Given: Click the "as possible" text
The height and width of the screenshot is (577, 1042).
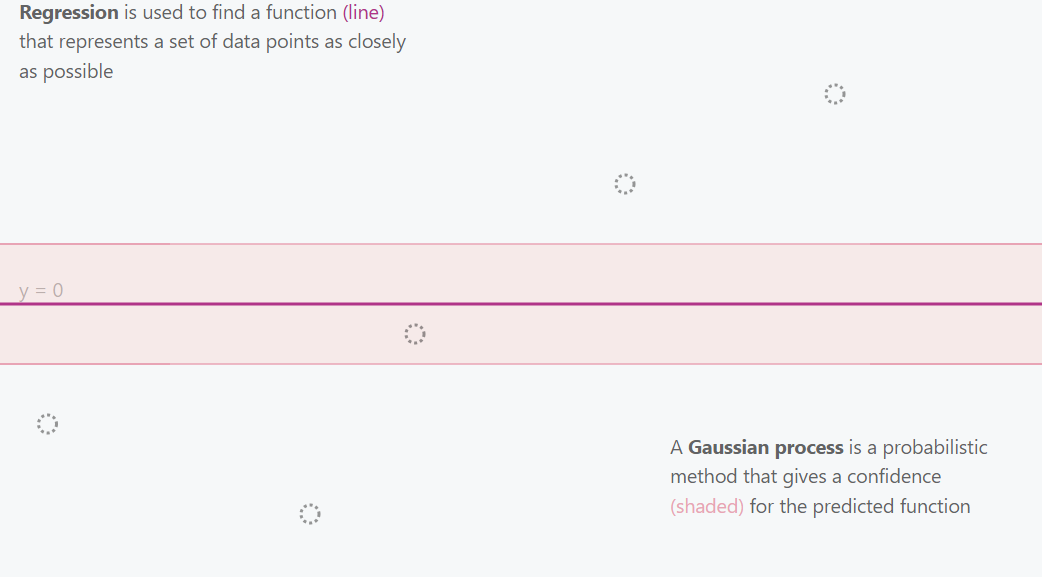Looking at the screenshot, I should click(66, 72).
